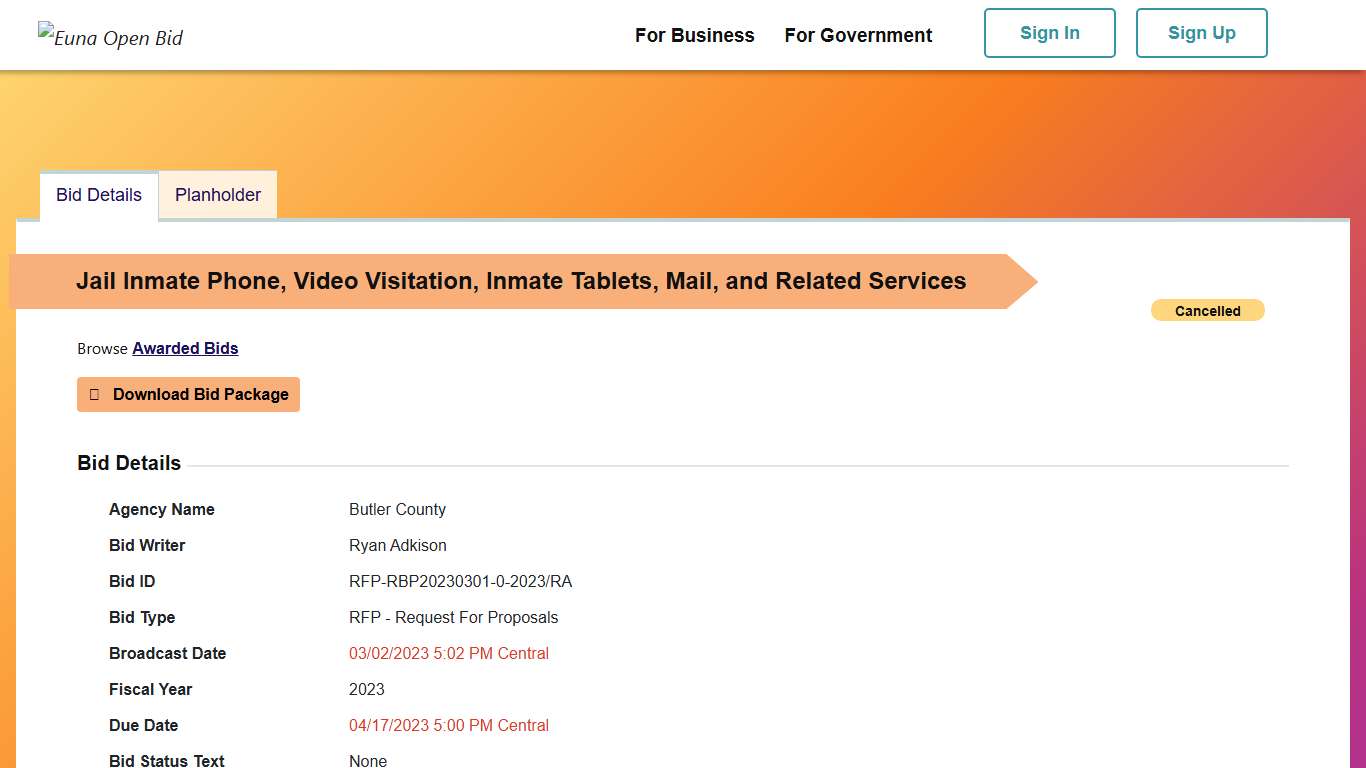Viewport: 1366px width, 768px height.
Task: Click the Sign In button
Action: [1050, 33]
